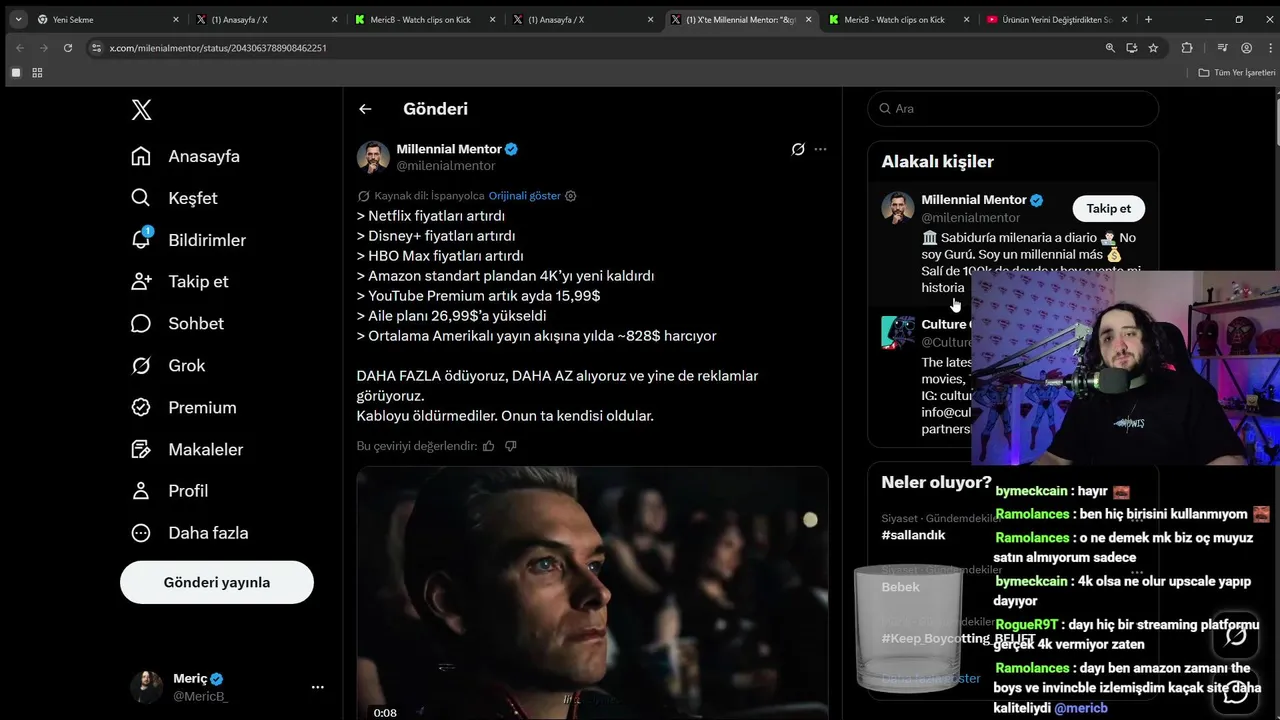Switch to the Ürünün Yerini Değiştirdikten tab
This screenshot has width=1280, height=720.
[1058, 19]
